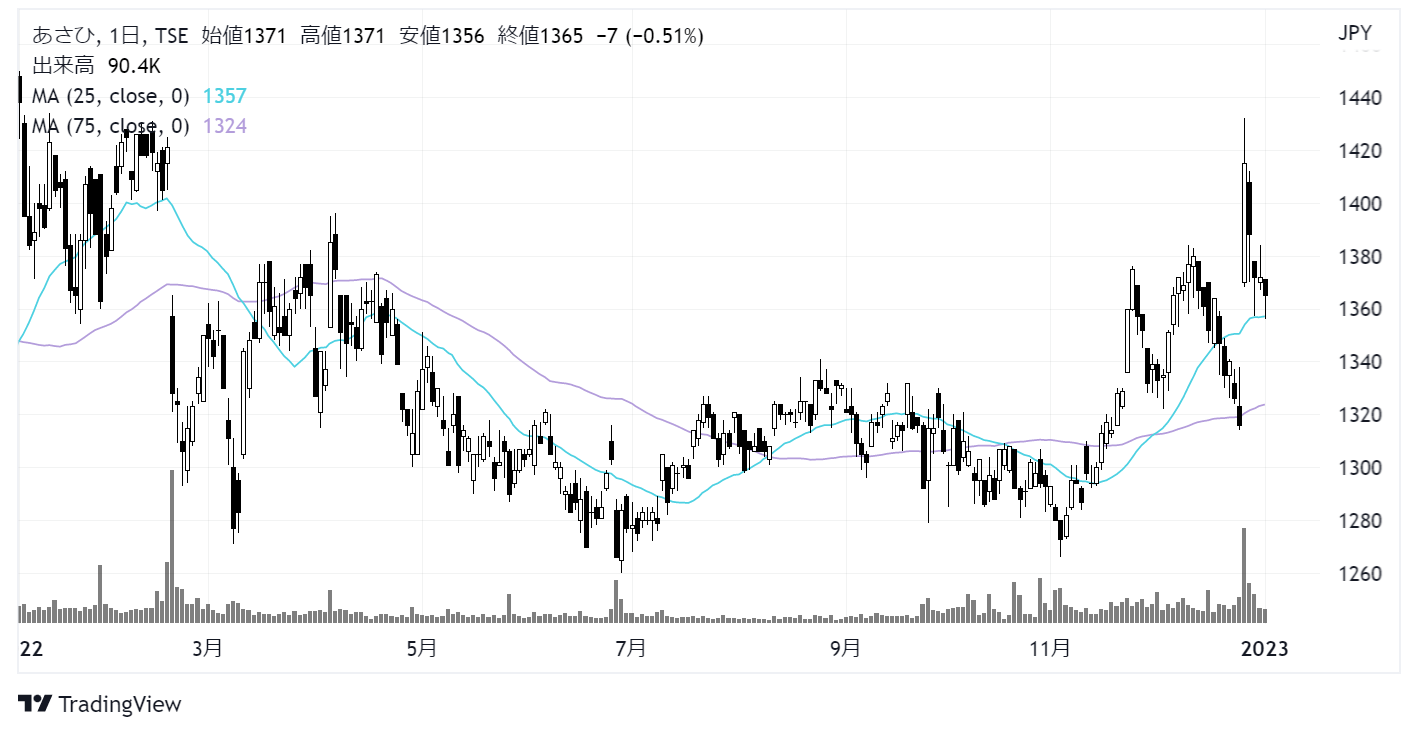
Task: Click the 9月 time axis label
Action: click(x=845, y=648)
